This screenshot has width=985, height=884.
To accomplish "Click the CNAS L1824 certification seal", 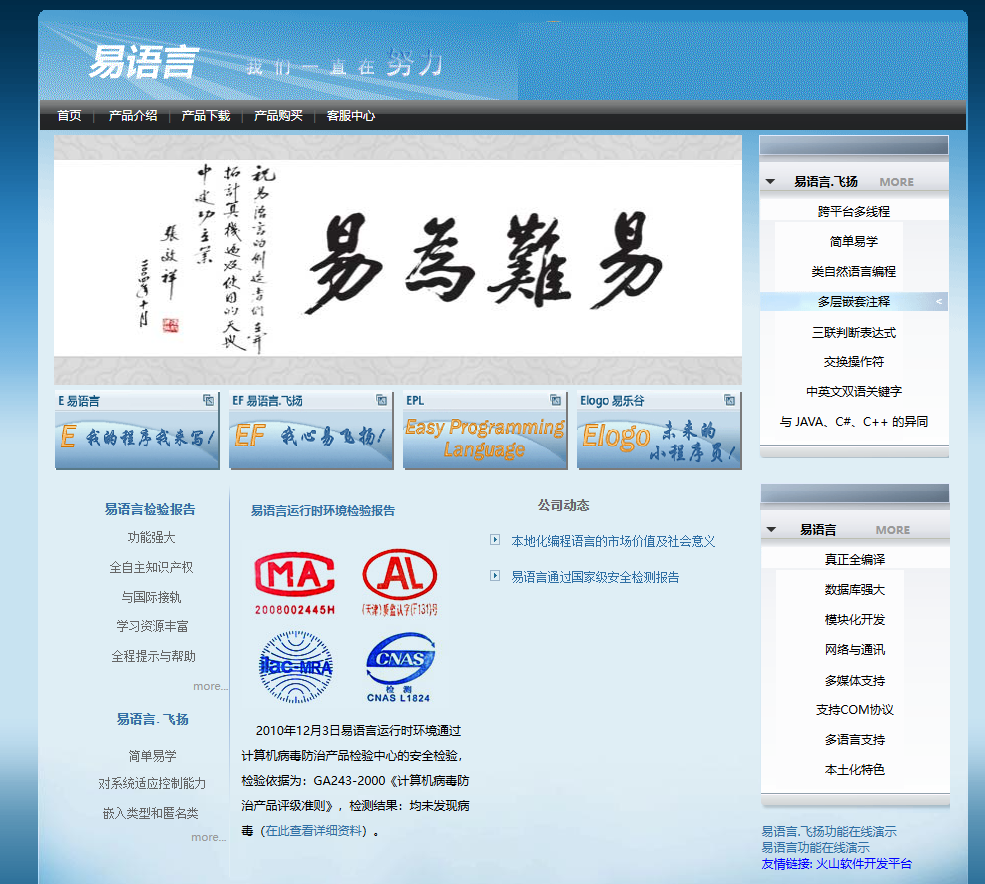I will tap(399, 662).
